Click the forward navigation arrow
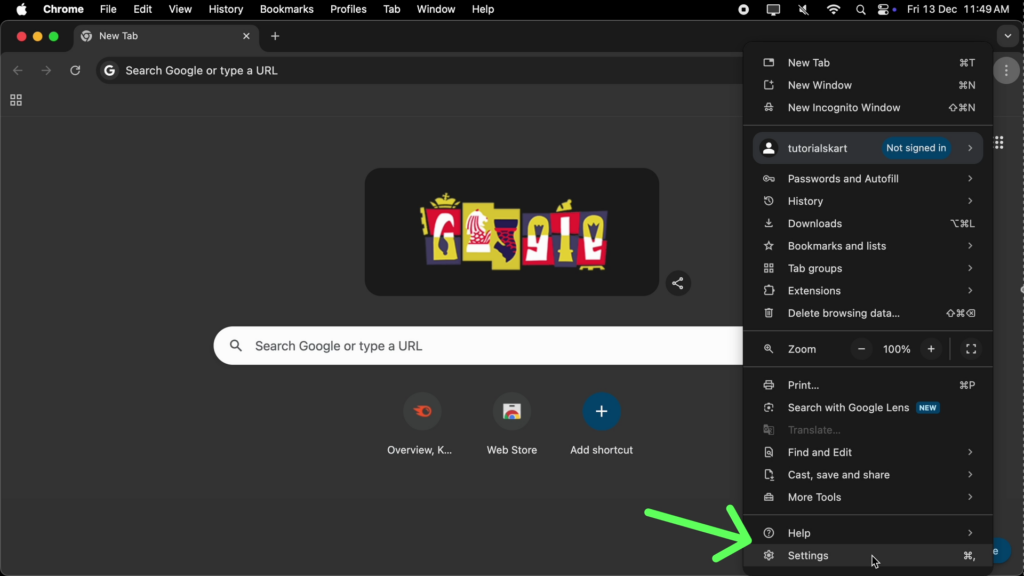This screenshot has height=576, width=1024. coord(46,71)
